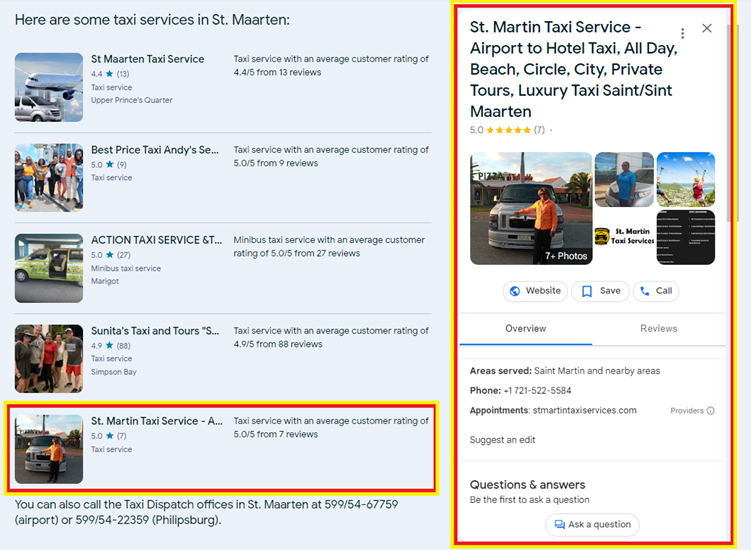Click Suggest an edit
Screen dimensions: 751x550
point(503,440)
